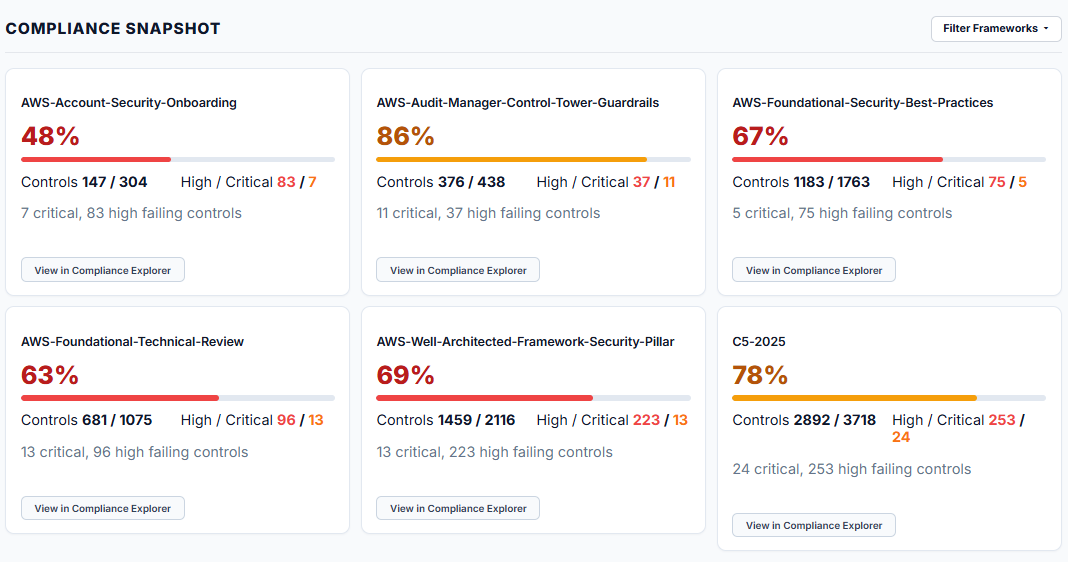
Task: Click High / Critical 37 / 11 value
Action: (x=606, y=182)
